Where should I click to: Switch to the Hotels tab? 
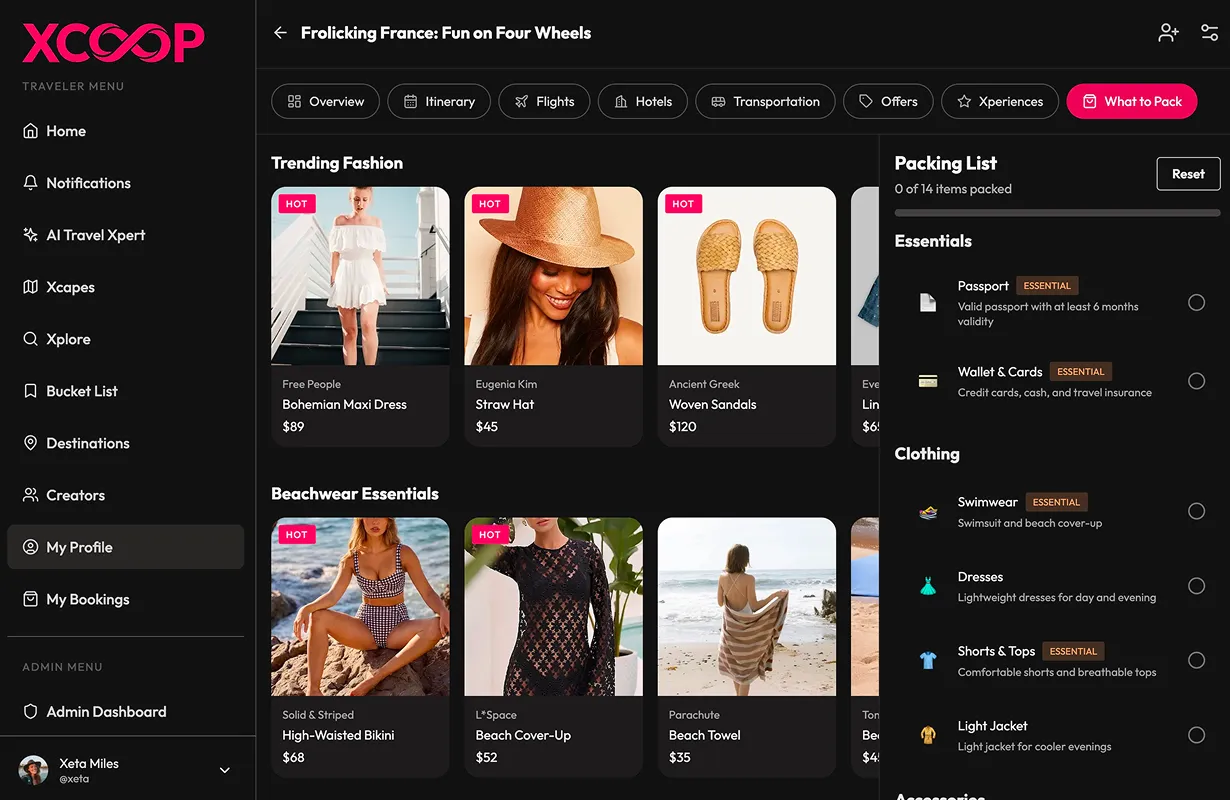click(643, 101)
